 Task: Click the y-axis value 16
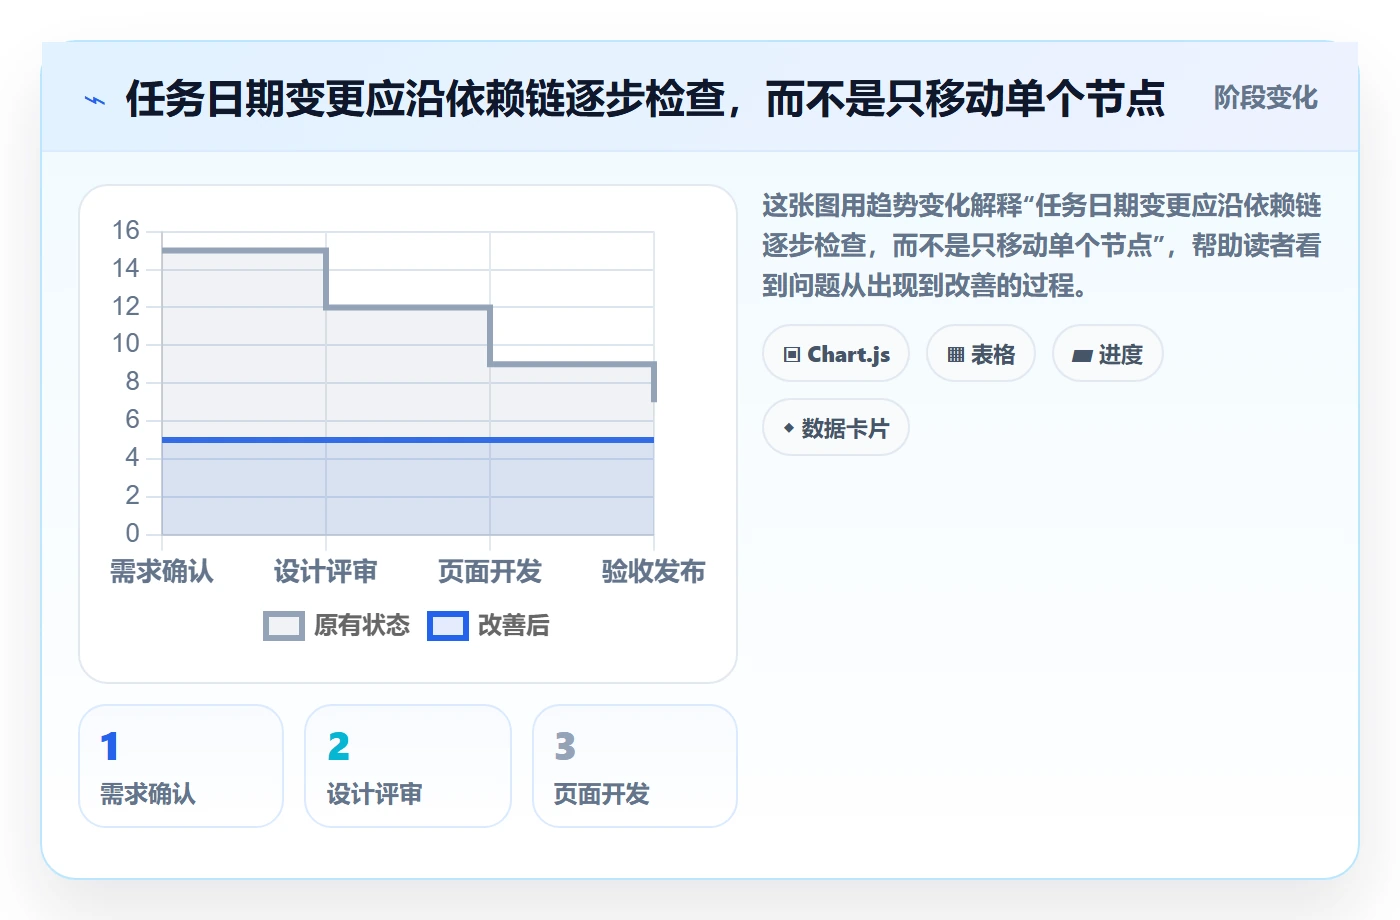pos(126,231)
